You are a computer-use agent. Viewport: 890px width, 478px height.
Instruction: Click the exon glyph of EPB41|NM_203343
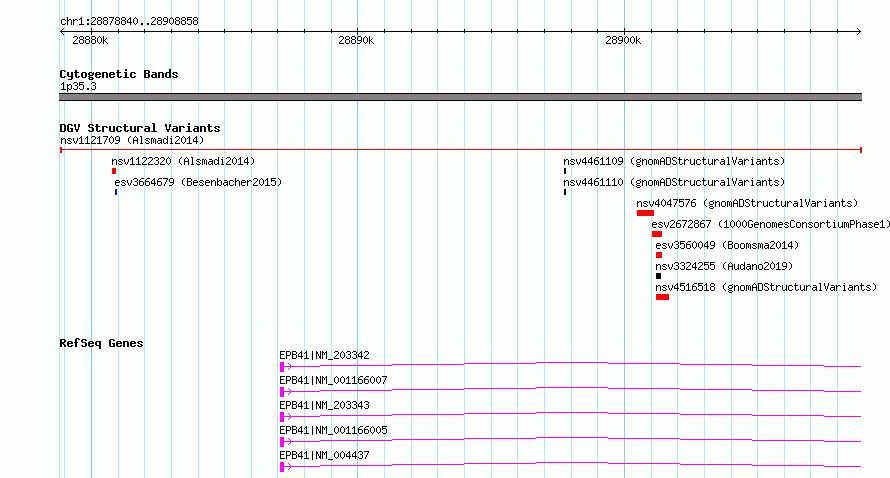tap(282, 417)
